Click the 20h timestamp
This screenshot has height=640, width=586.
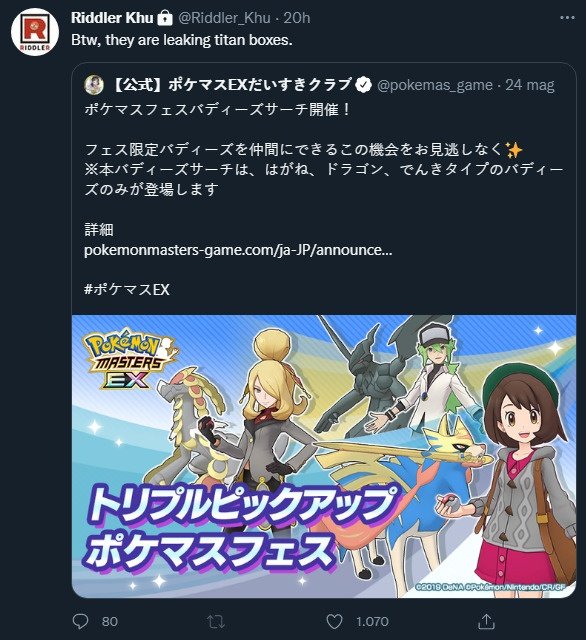pos(297,18)
